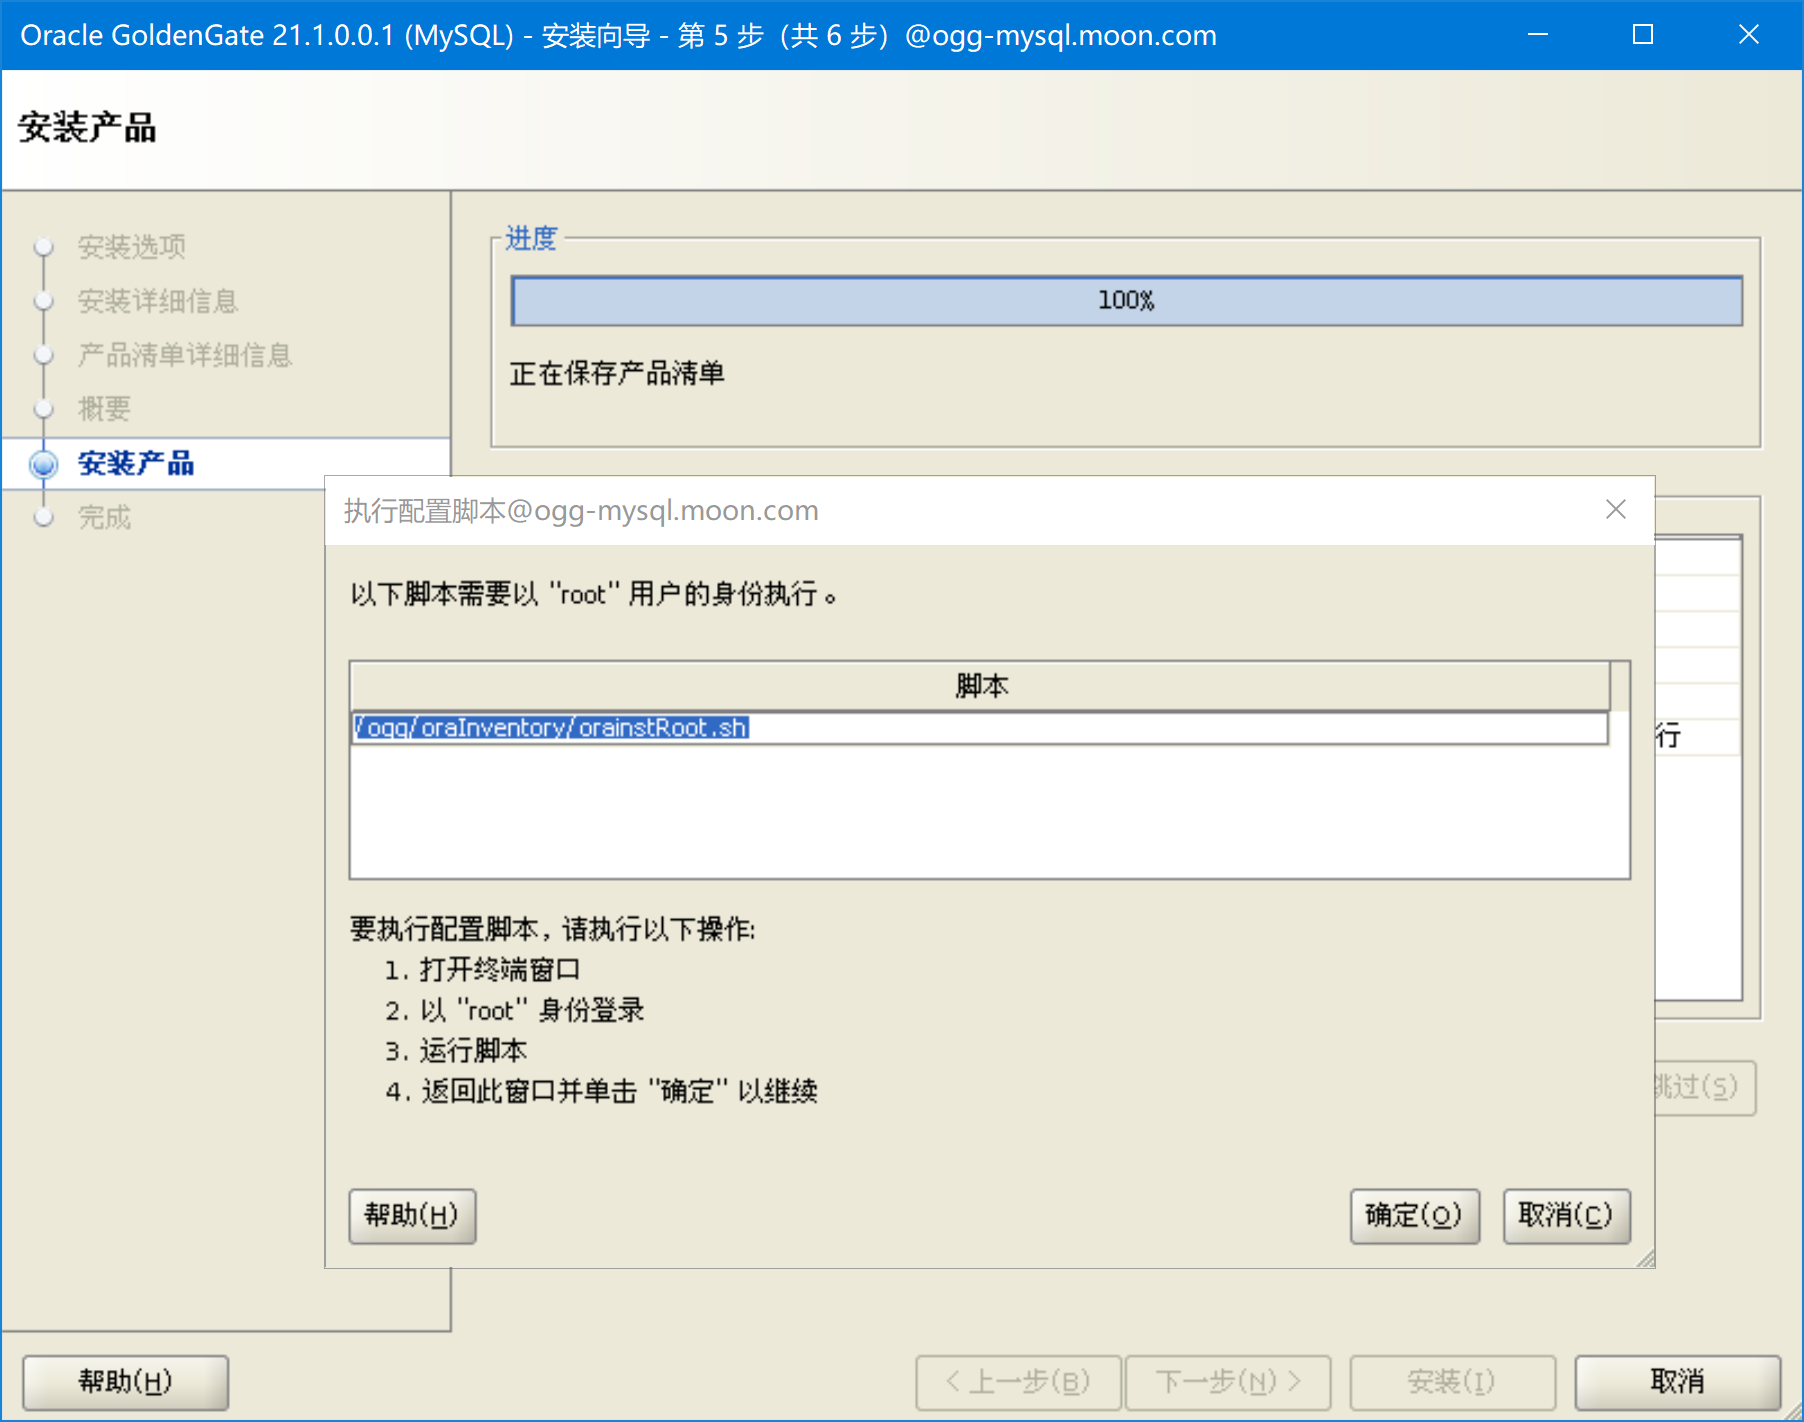
Task: Click the 脚本 column header
Action: point(980,686)
